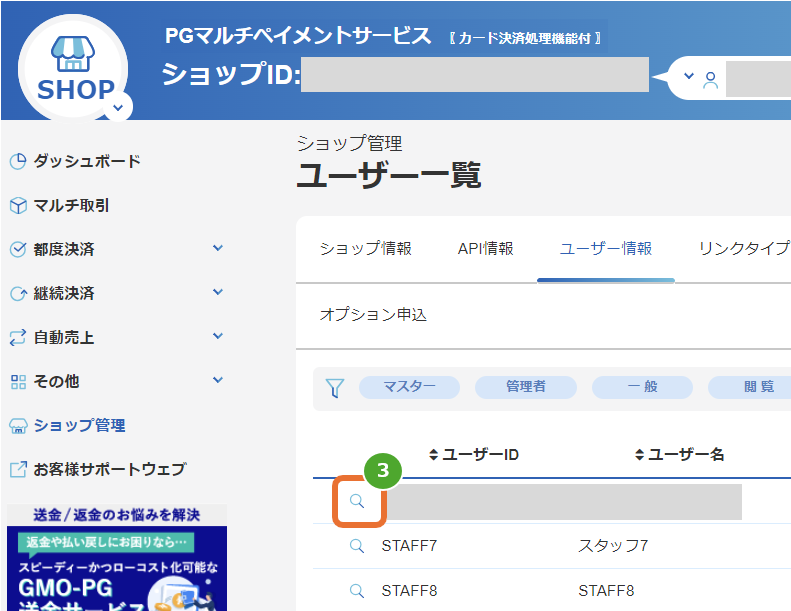
Task: Switch to the リンクタイプ tab
Action: [745, 248]
